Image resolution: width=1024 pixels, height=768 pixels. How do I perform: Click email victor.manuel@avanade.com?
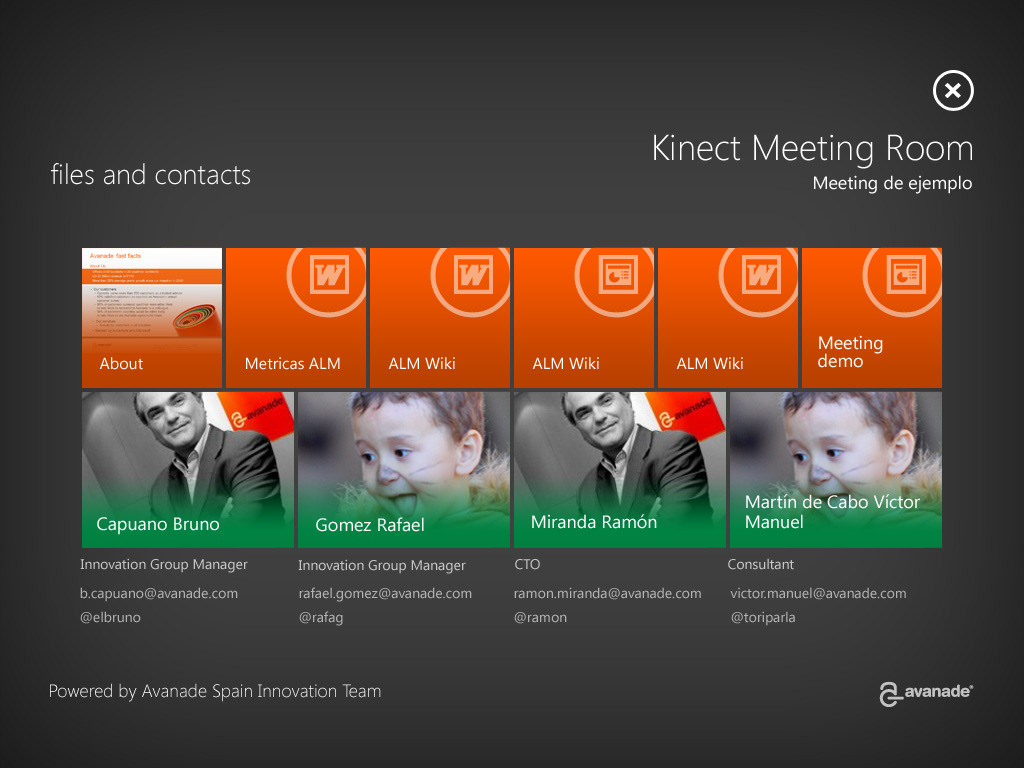point(818,594)
